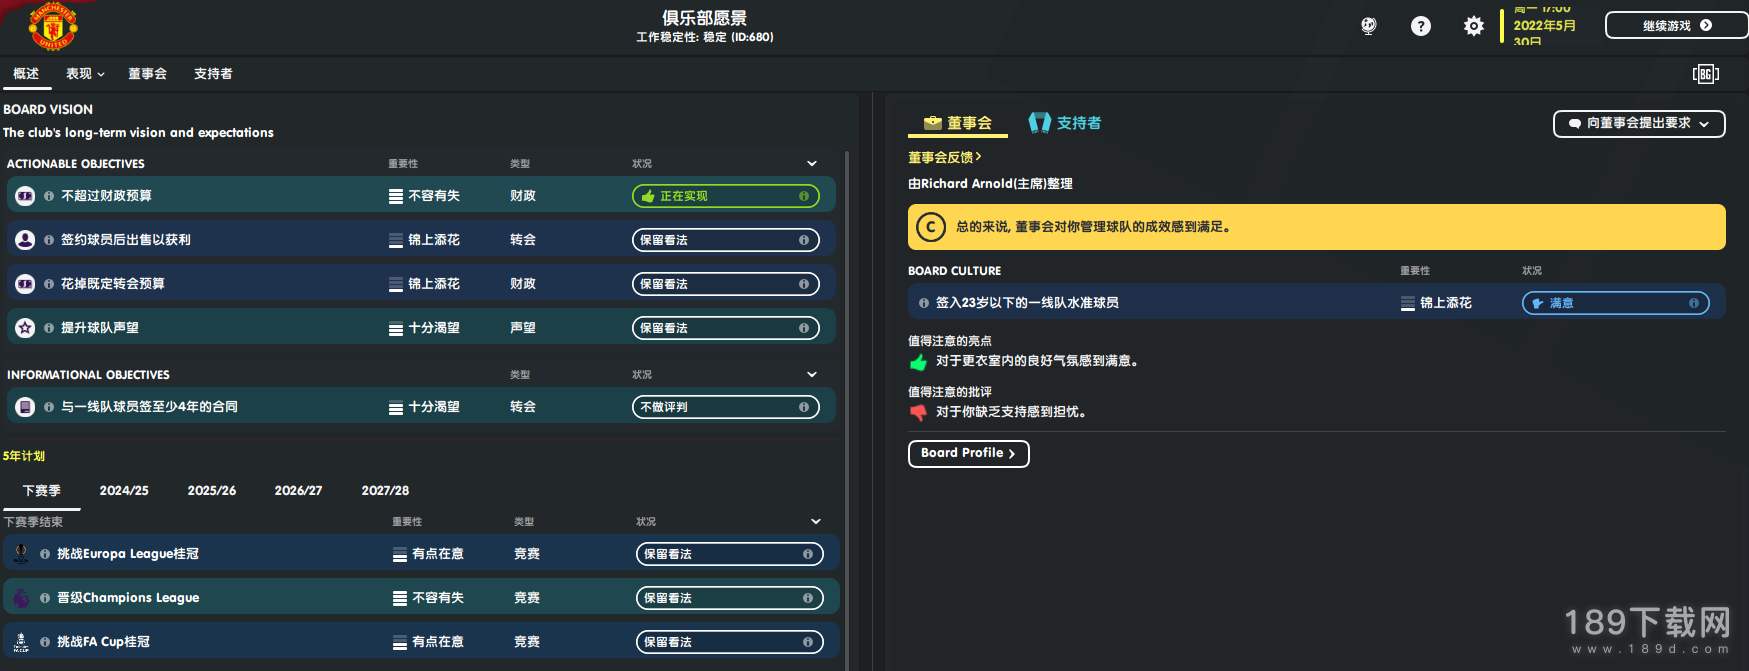Select the 2025/26 plan tab
Image resolution: width=1749 pixels, height=671 pixels.
pyautogui.click(x=212, y=491)
